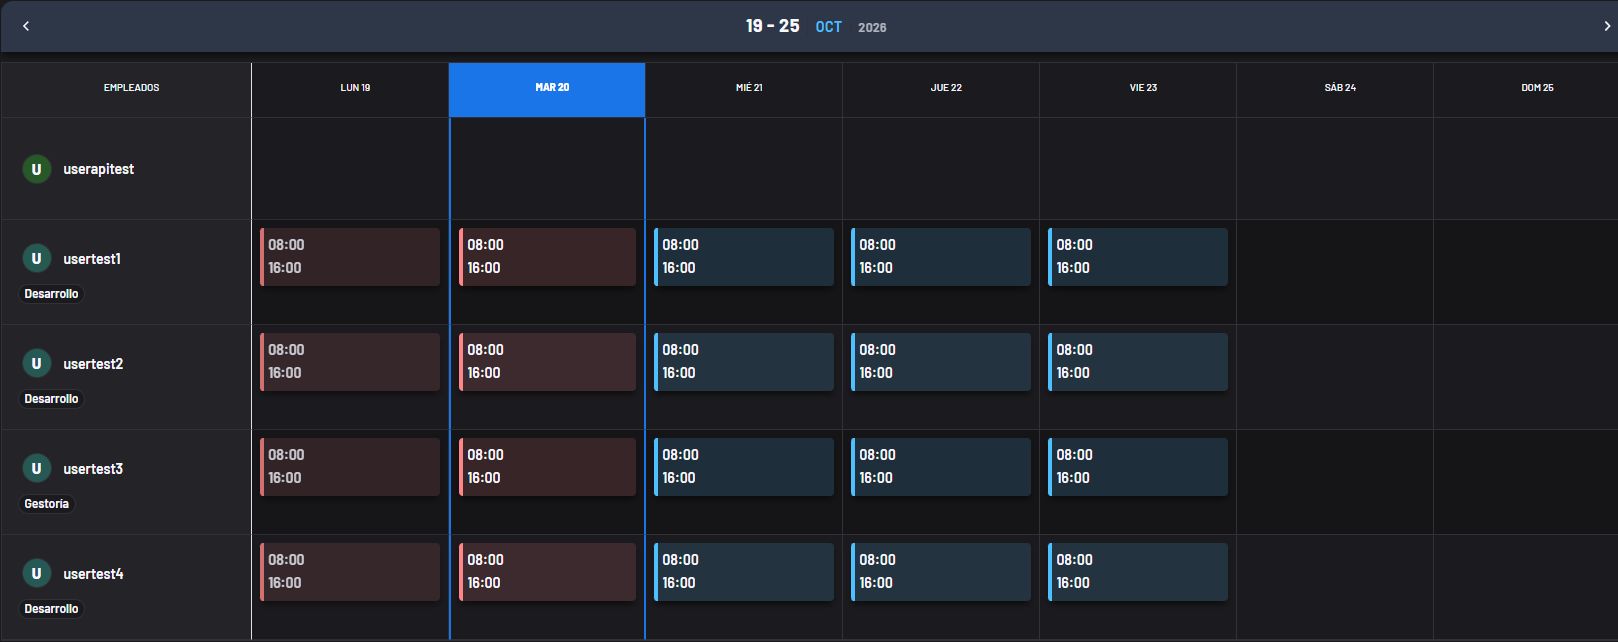Open usertest1's Monday 19 shift block
This screenshot has height=642, width=1618.
(350, 257)
